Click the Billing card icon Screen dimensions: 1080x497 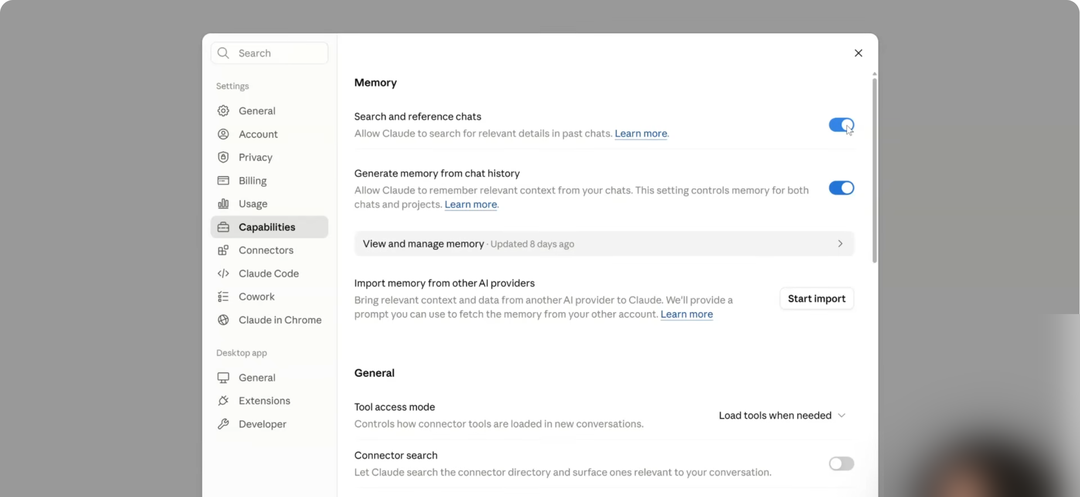coord(223,180)
